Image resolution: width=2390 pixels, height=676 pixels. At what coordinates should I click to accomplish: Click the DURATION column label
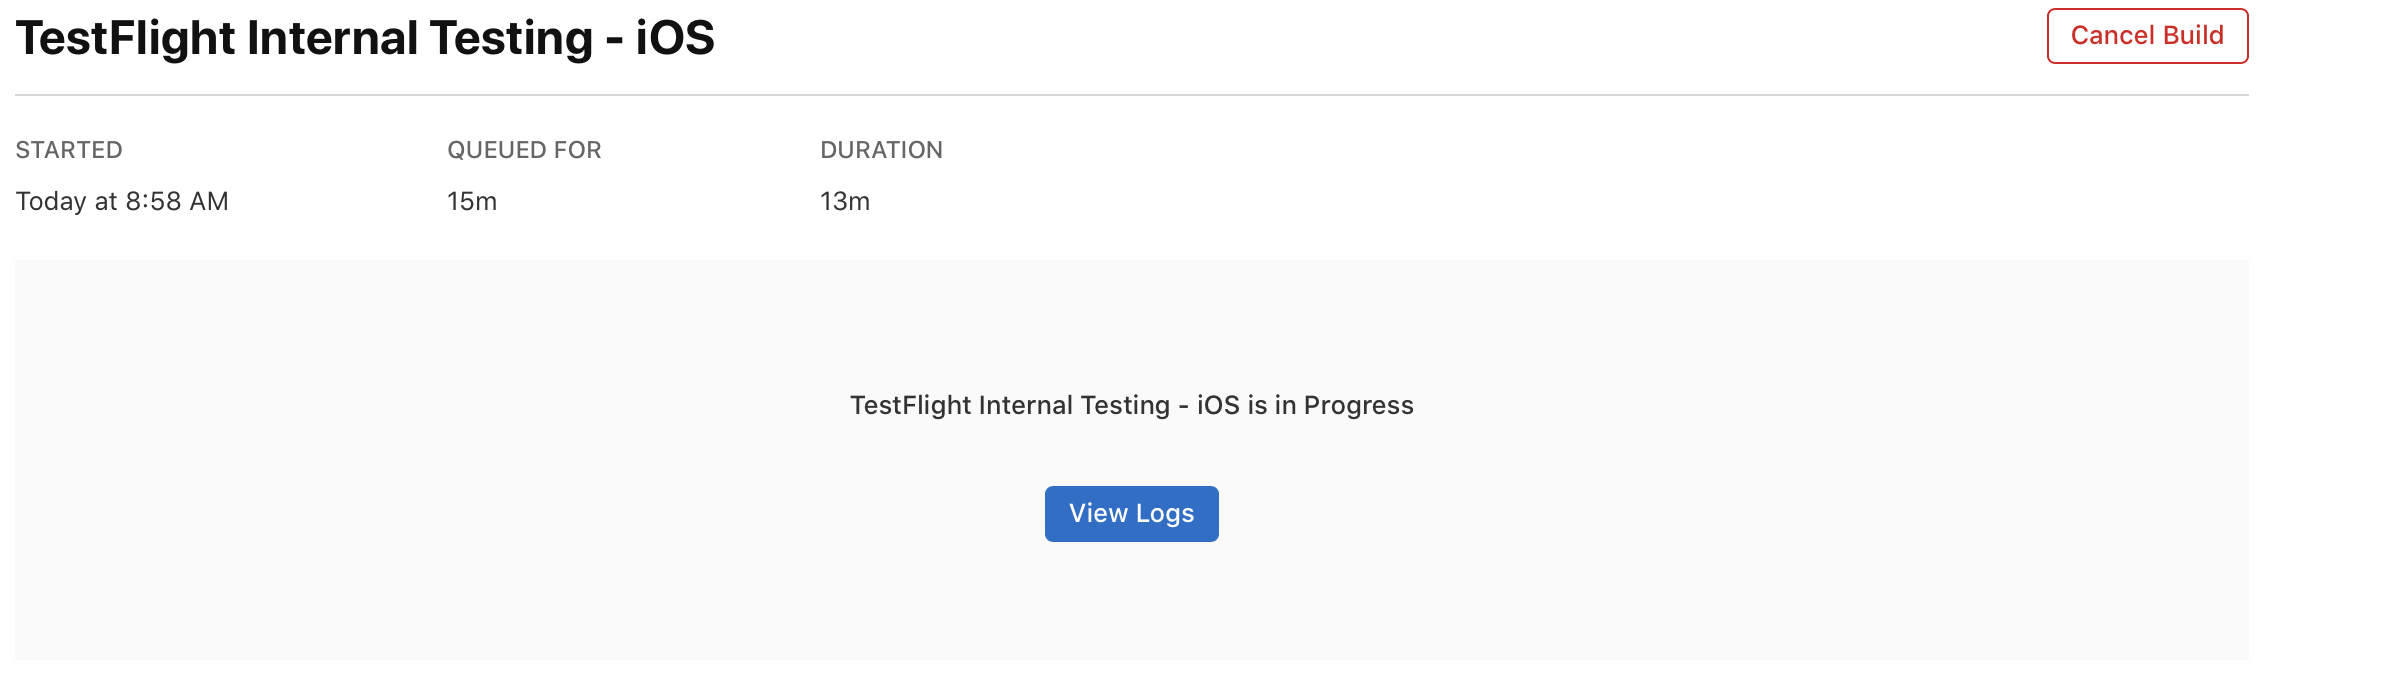[x=881, y=150]
